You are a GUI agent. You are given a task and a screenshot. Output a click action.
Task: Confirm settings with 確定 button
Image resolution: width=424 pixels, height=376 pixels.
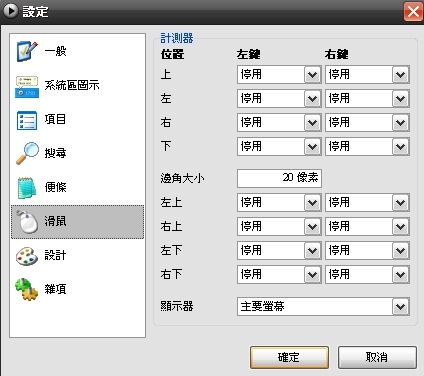289,357
